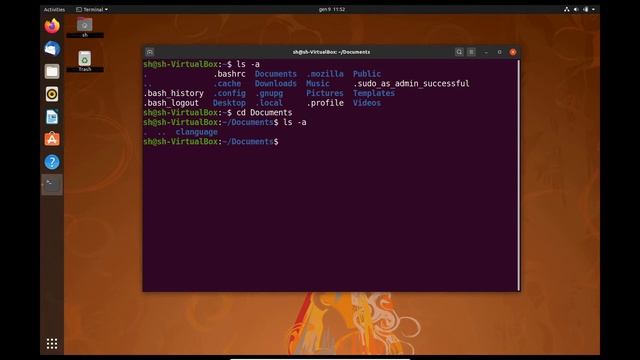
Task: Show Applications grid at dock bottom
Action: (52, 344)
